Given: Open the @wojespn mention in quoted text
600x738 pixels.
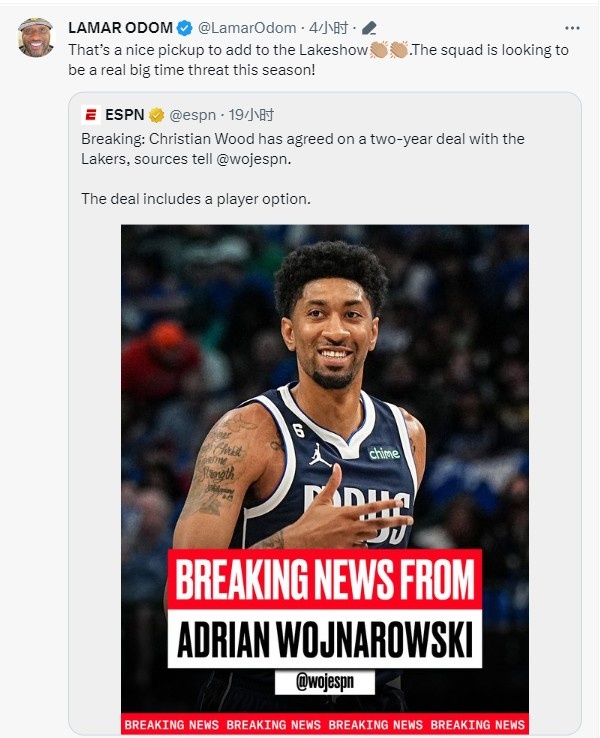Looking at the screenshot, I should (252, 159).
